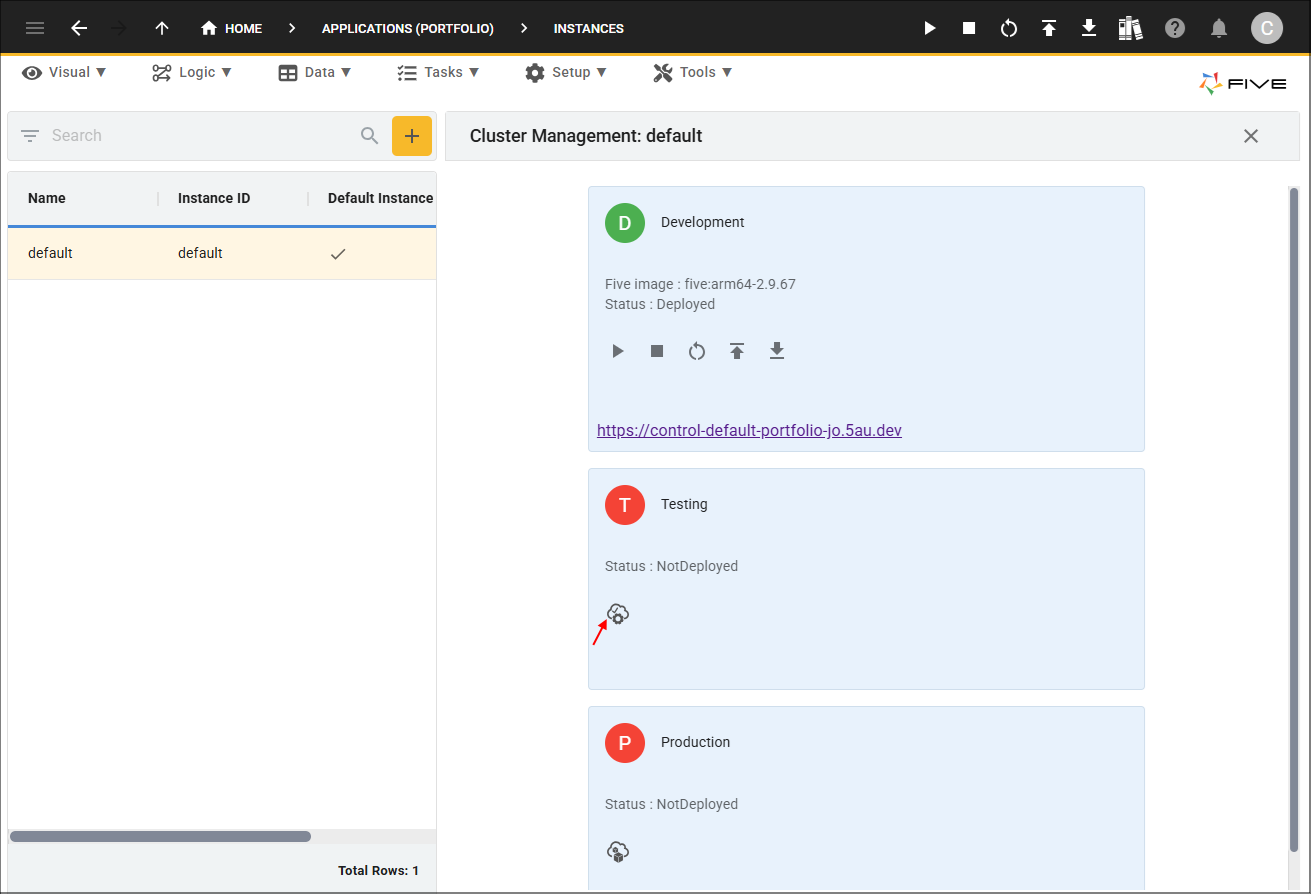This screenshot has width=1311, height=894.
Task: Open the help question mark icon
Action: 1175,28
